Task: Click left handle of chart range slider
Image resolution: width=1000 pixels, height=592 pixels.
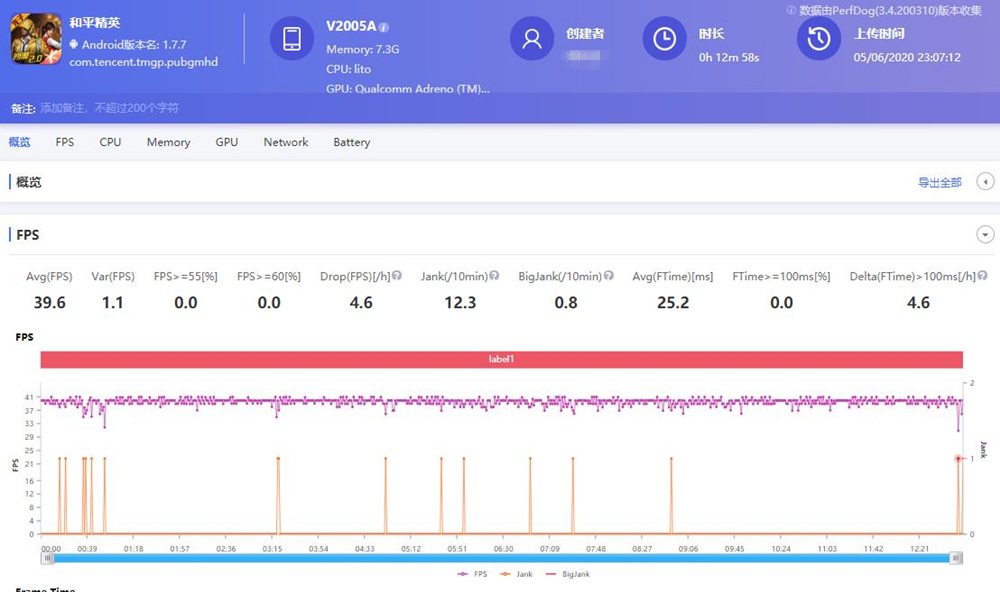Action: (44, 558)
